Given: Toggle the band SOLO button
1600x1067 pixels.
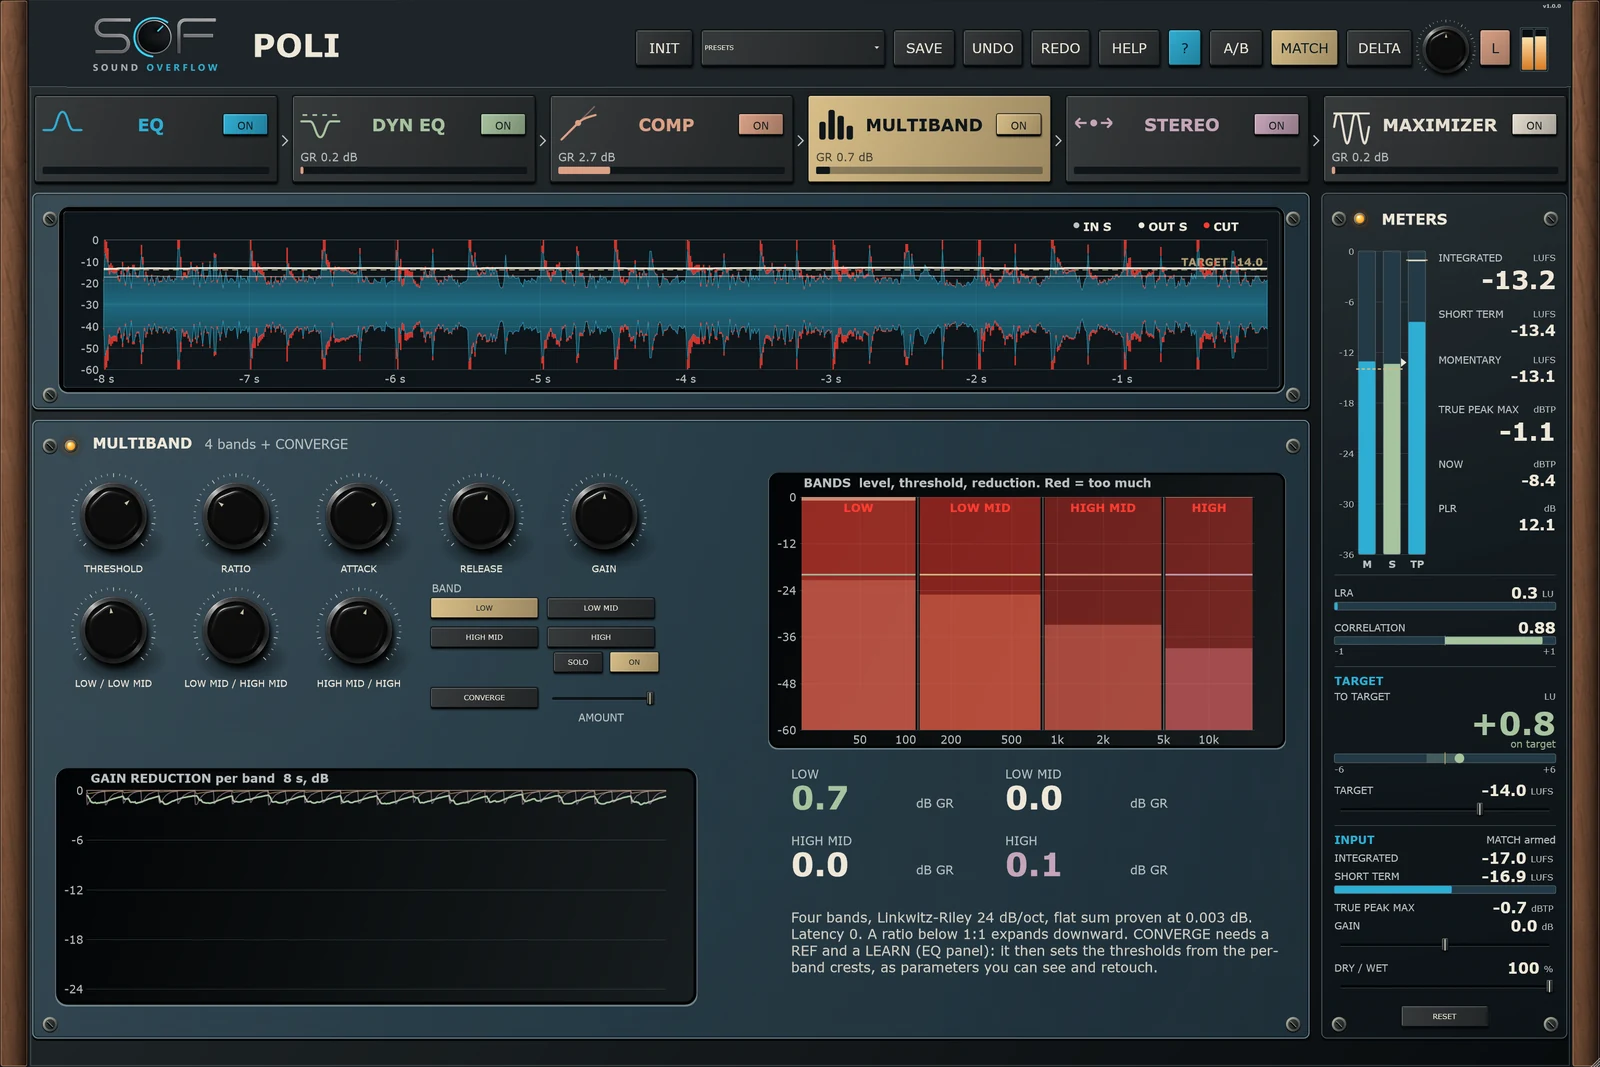Looking at the screenshot, I should click(578, 662).
